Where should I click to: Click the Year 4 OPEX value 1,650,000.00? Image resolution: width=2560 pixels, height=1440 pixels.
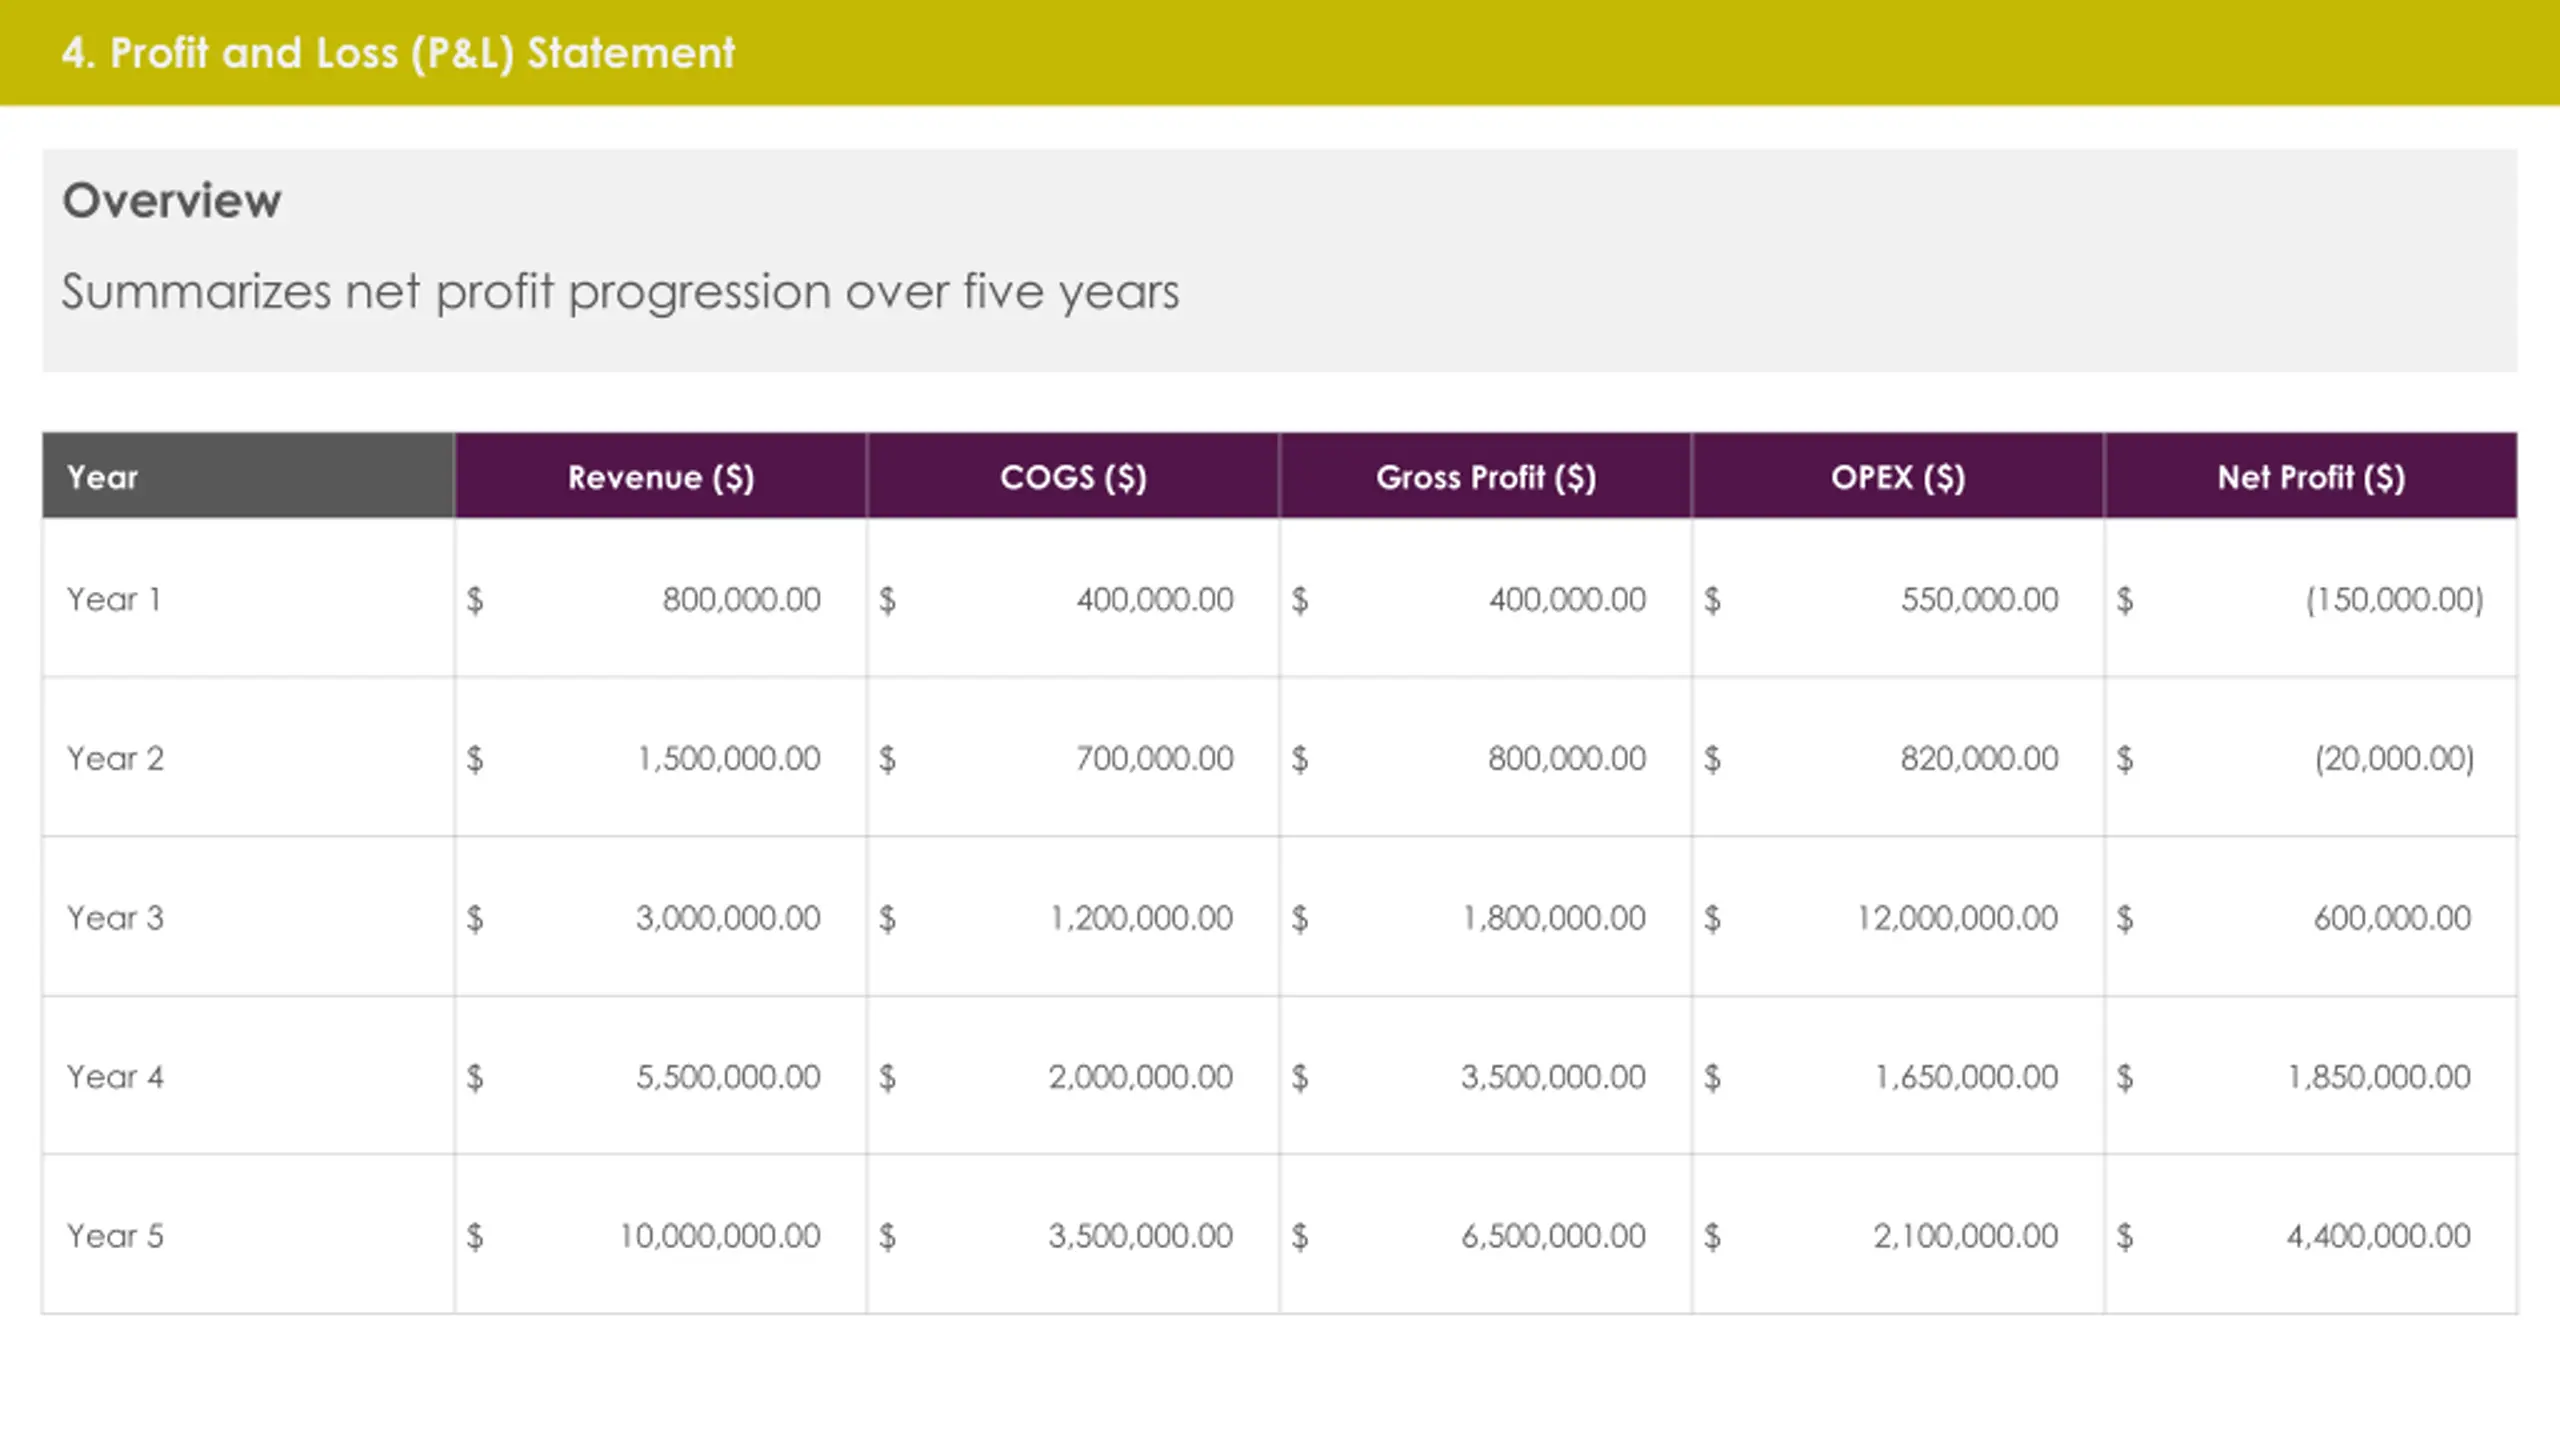[x=1966, y=1076]
